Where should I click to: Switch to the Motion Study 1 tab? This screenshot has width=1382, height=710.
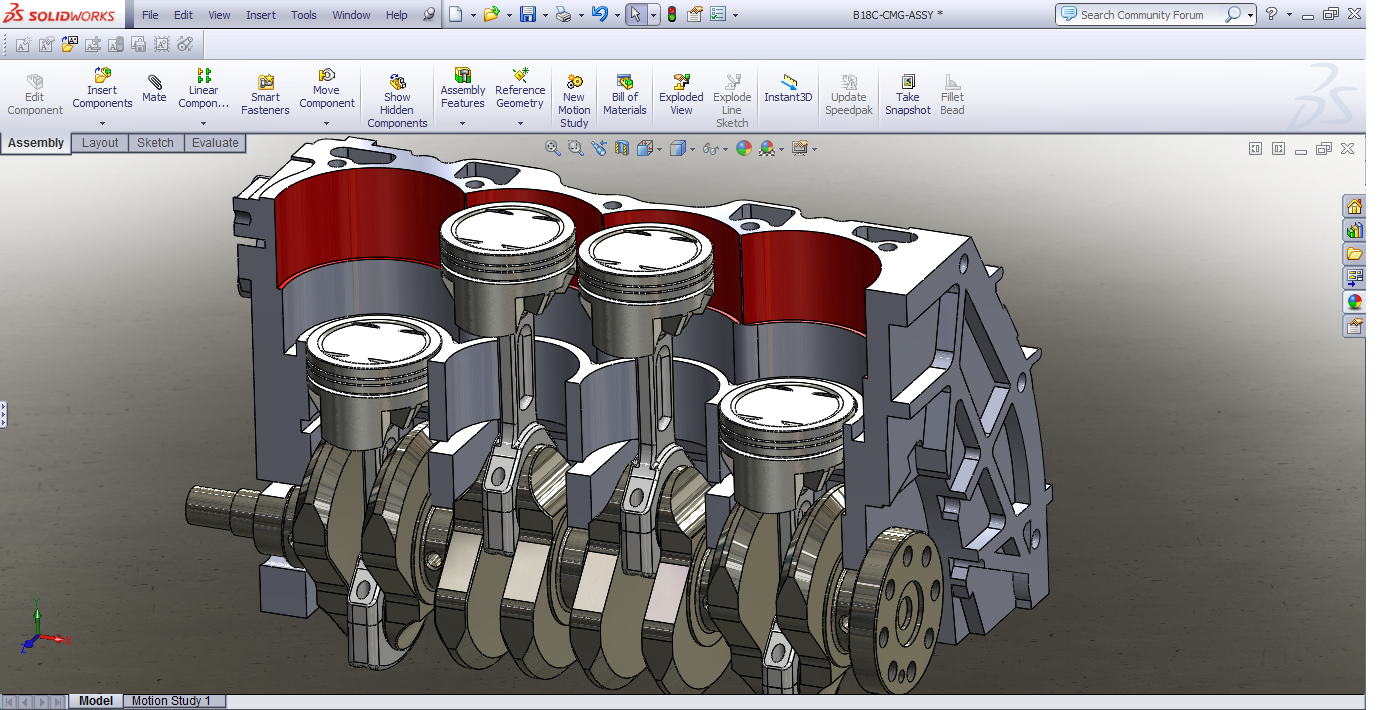[171, 701]
